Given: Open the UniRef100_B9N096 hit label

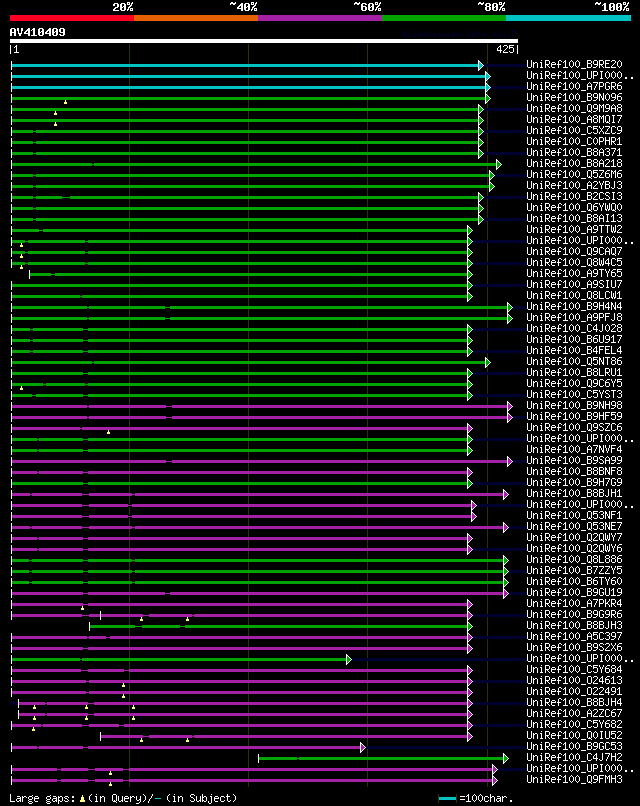Looking at the screenshot, I should (x=574, y=98).
